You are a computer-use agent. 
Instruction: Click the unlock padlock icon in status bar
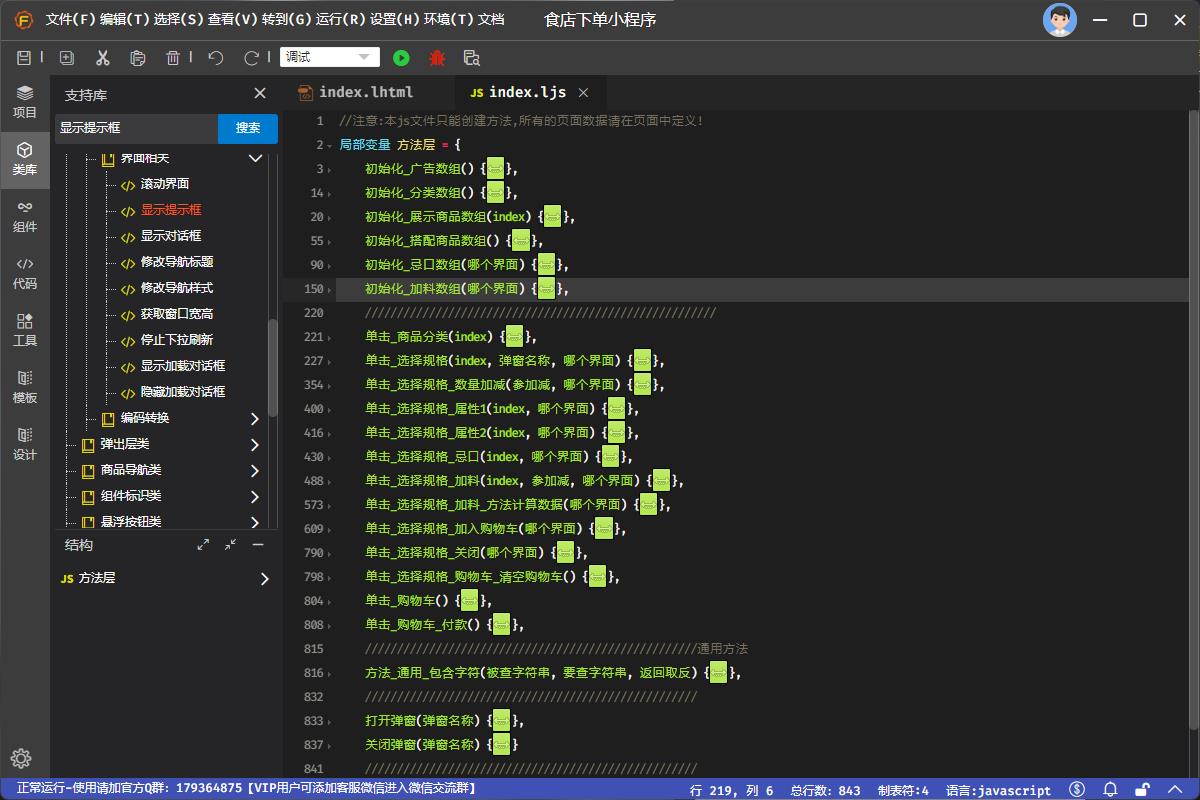[1143, 789]
